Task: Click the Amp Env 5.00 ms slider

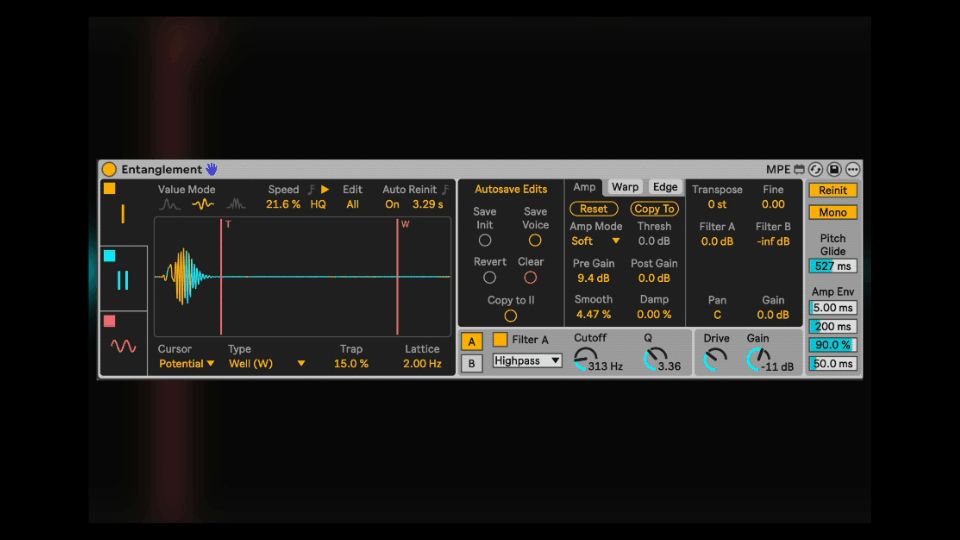Action: [833, 308]
